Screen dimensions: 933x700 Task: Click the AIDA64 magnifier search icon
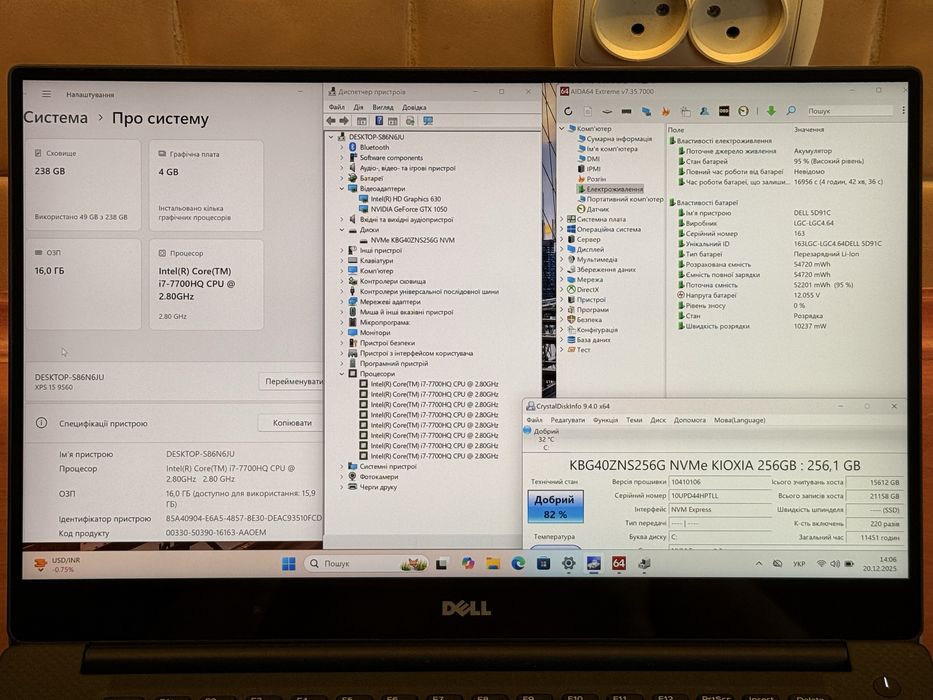click(x=791, y=111)
